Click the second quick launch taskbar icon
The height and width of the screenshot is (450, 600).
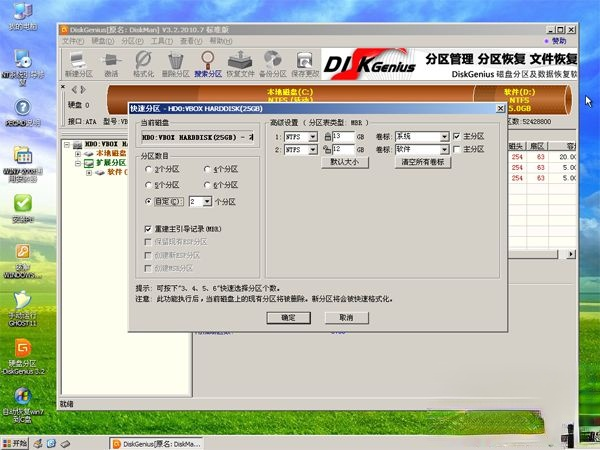click(51, 443)
